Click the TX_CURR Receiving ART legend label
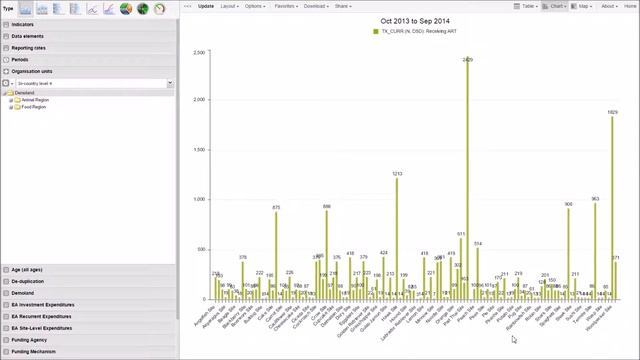 419,31
